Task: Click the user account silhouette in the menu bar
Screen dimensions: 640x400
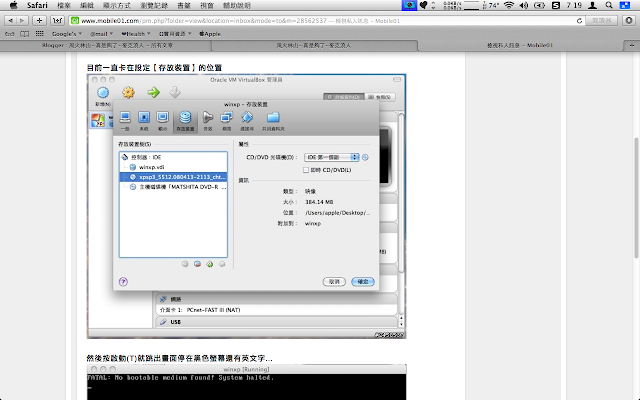Action: click(x=593, y=5)
